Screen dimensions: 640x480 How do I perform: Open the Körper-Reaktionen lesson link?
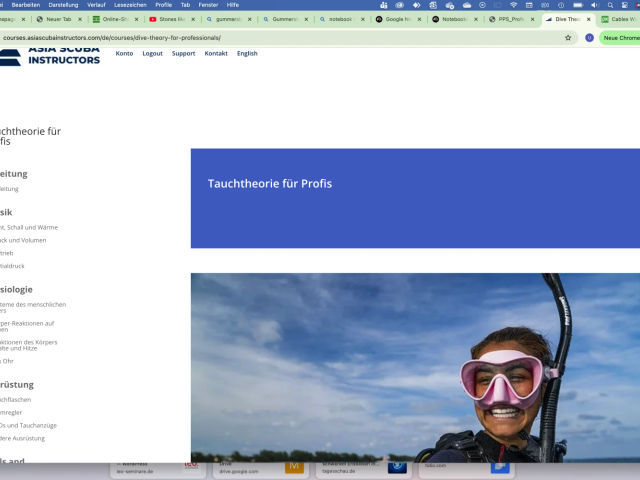(x=27, y=326)
